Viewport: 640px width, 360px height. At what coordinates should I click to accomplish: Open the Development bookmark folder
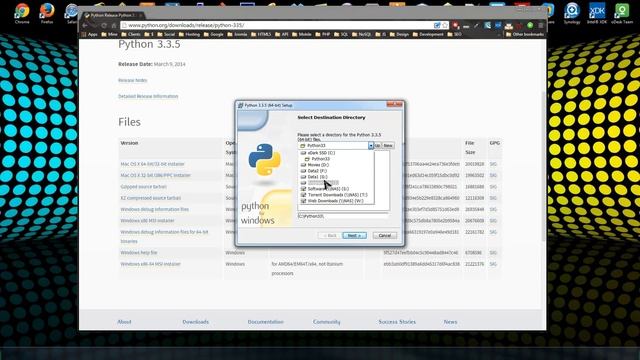point(428,34)
